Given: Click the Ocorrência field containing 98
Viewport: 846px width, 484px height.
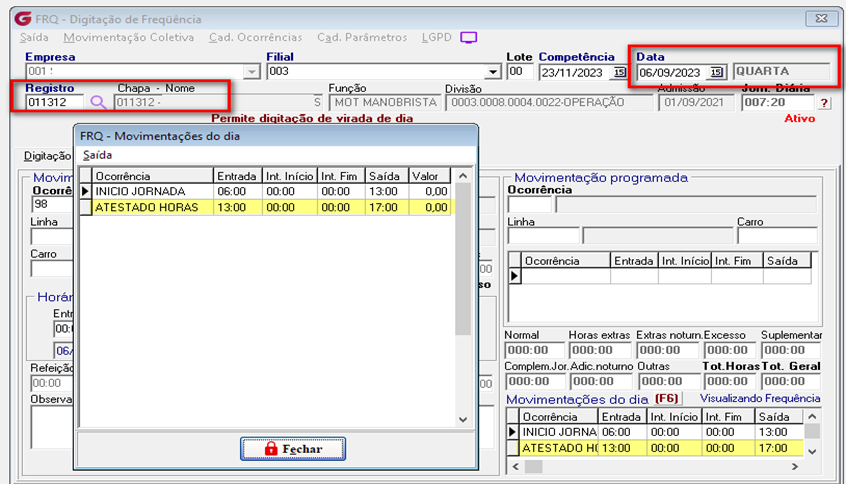Looking at the screenshot, I should pyautogui.click(x=52, y=204).
